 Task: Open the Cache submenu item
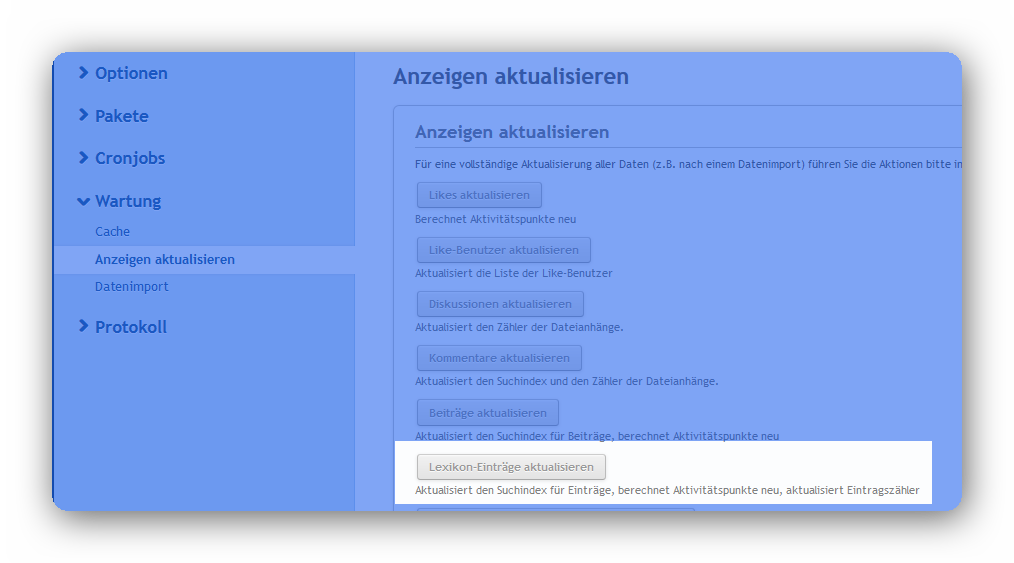pyautogui.click(x=112, y=231)
